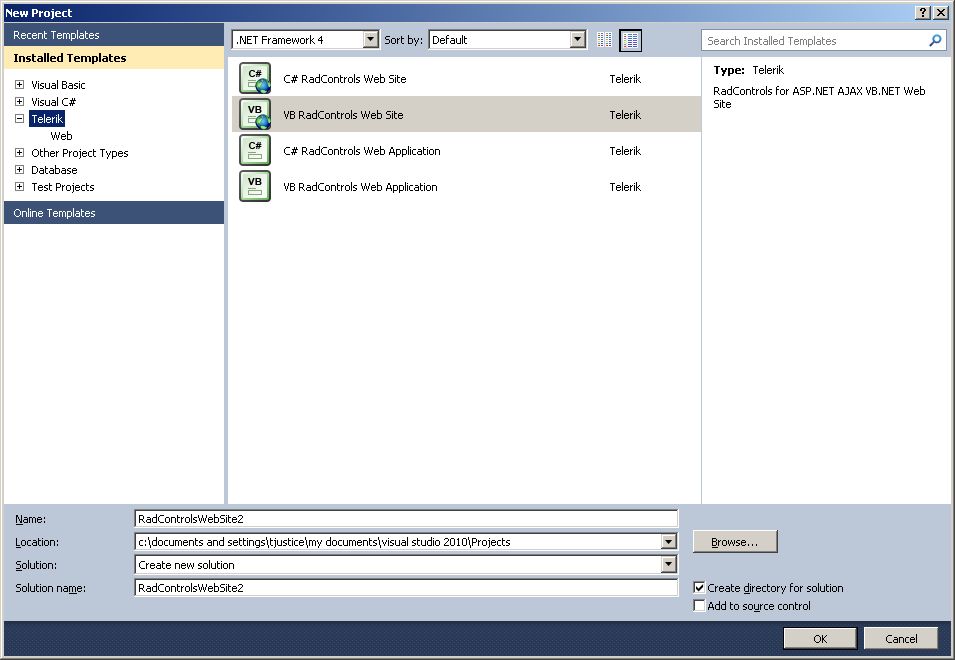Screen dimensions: 955x660
Task: Click the Name text field
Action: coord(406,519)
